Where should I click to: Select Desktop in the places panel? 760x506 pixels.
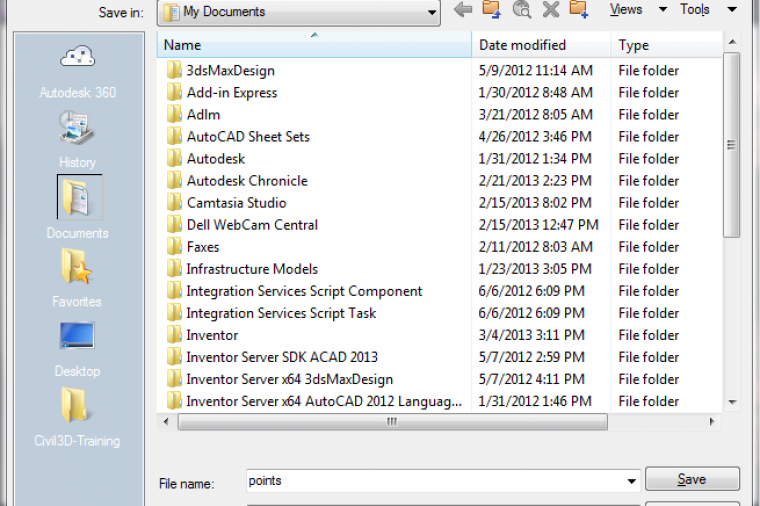(77, 347)
